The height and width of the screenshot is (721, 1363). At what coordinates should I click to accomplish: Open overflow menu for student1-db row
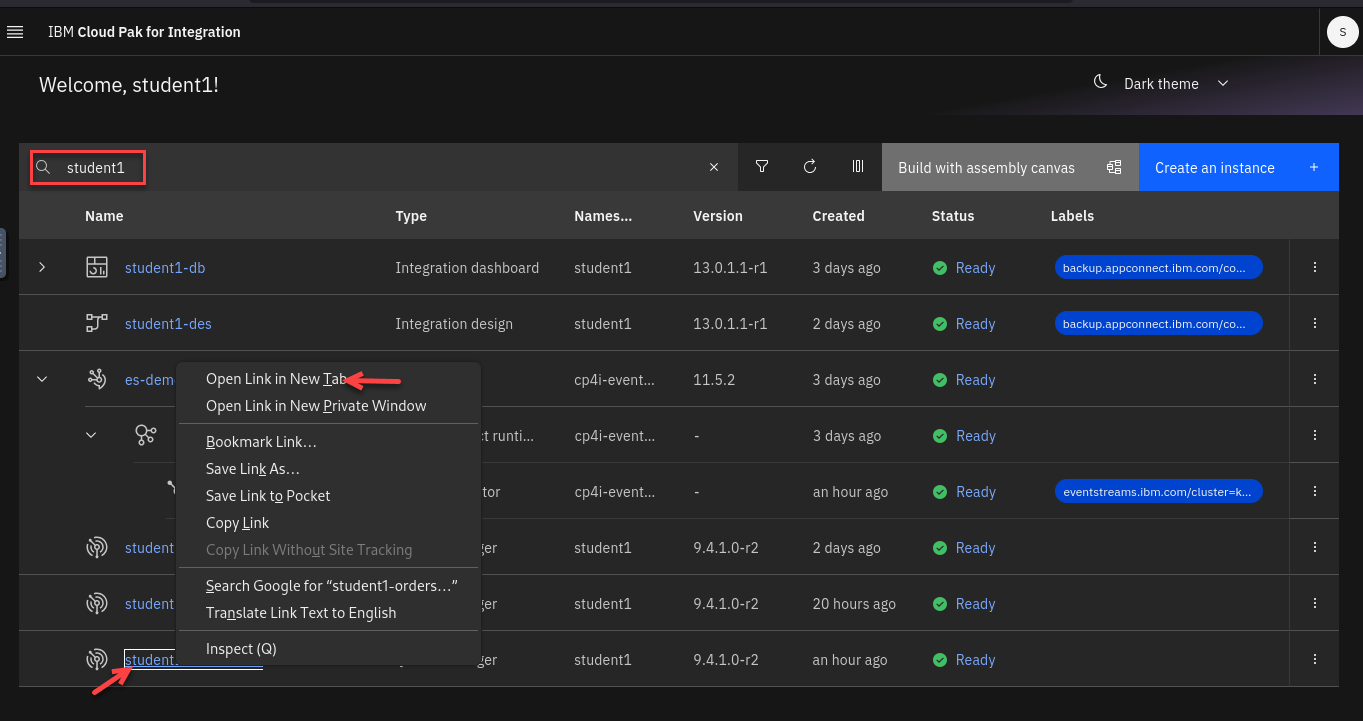1315,268
